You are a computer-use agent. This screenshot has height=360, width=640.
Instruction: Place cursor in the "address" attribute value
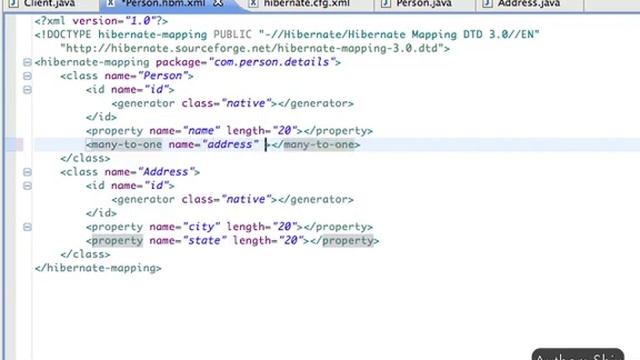pos(231,144)
